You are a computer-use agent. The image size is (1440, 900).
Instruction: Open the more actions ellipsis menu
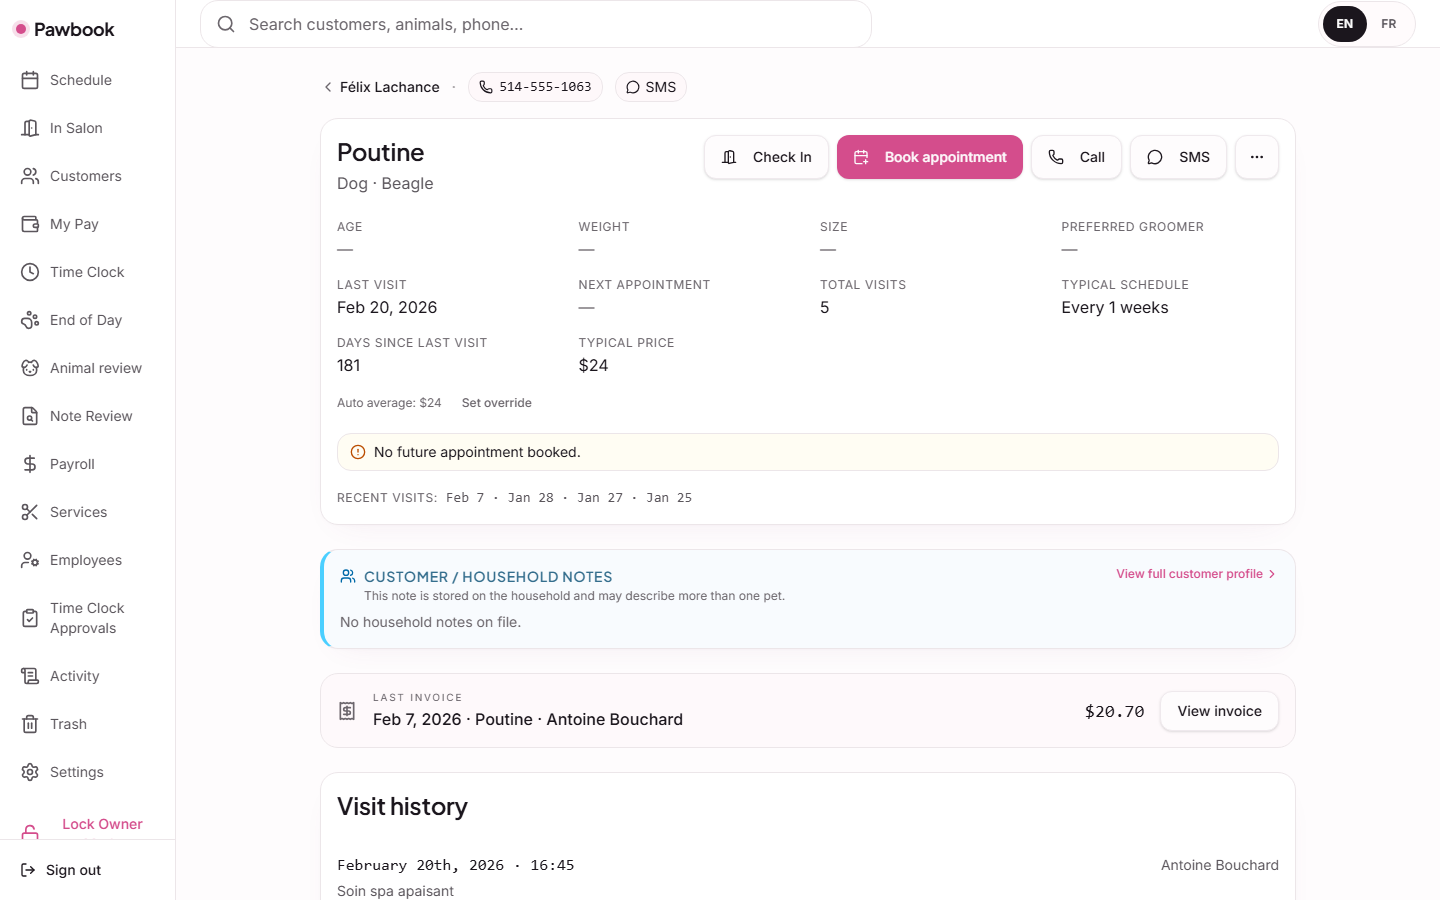pyautogui.click(x=1257, y=157)
